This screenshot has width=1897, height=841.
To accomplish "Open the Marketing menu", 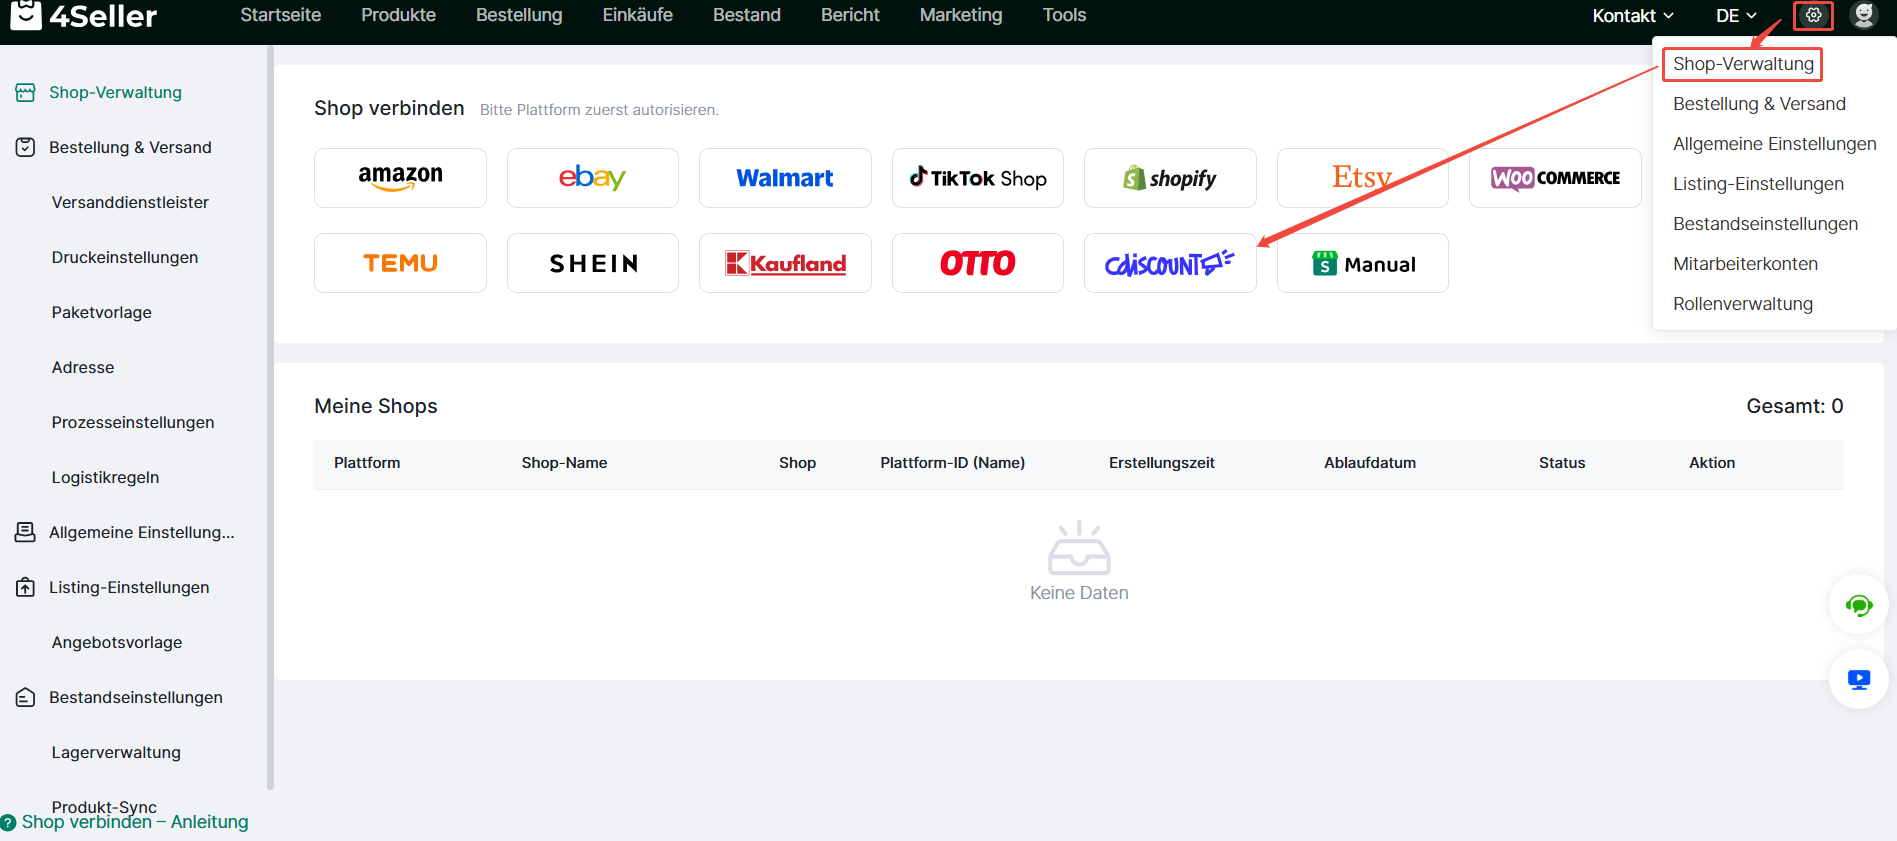I will [961, 15].
